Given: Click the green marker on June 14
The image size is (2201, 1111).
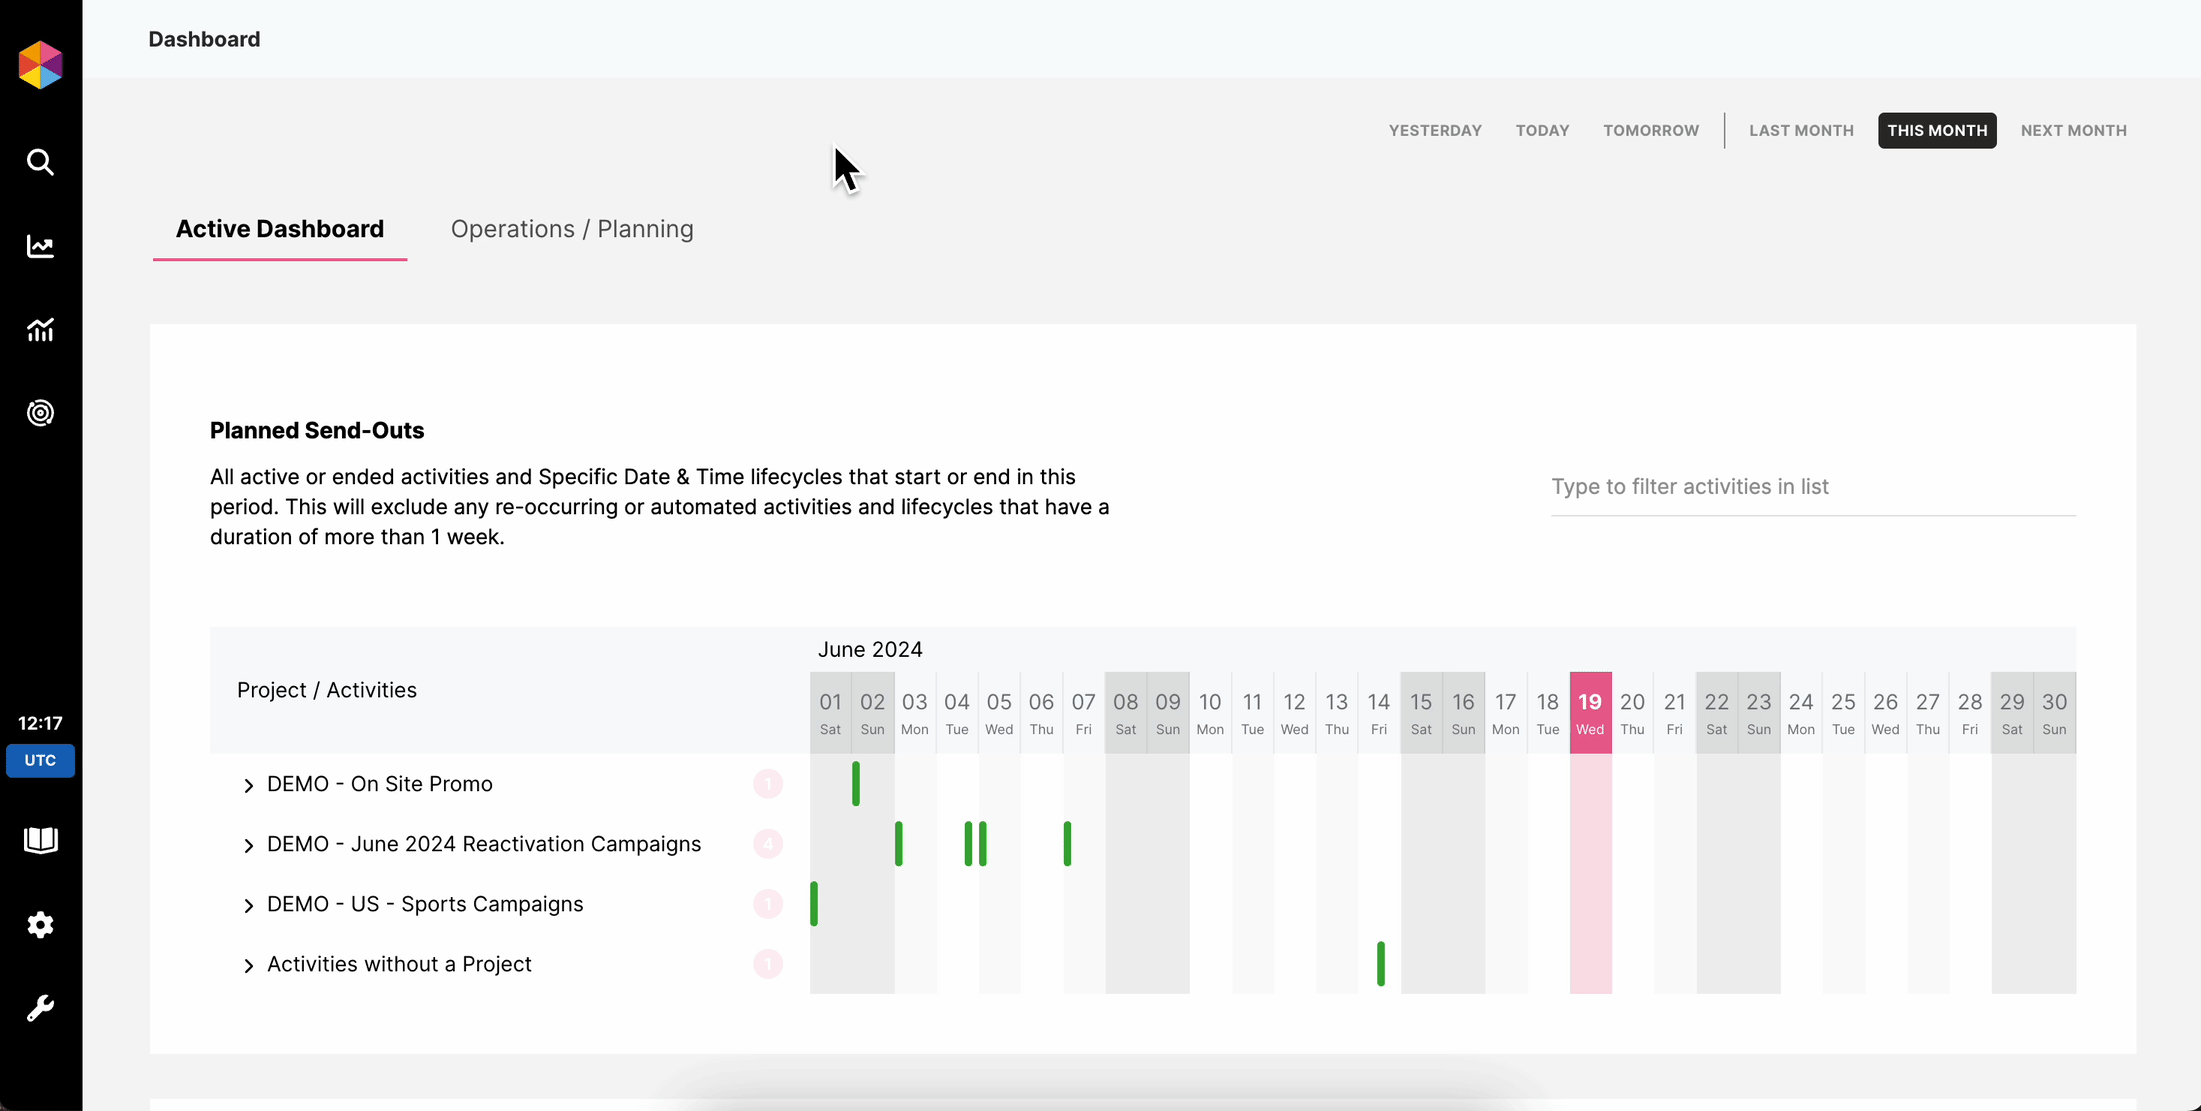Looking at the screenshot, I should [1380, 964].
